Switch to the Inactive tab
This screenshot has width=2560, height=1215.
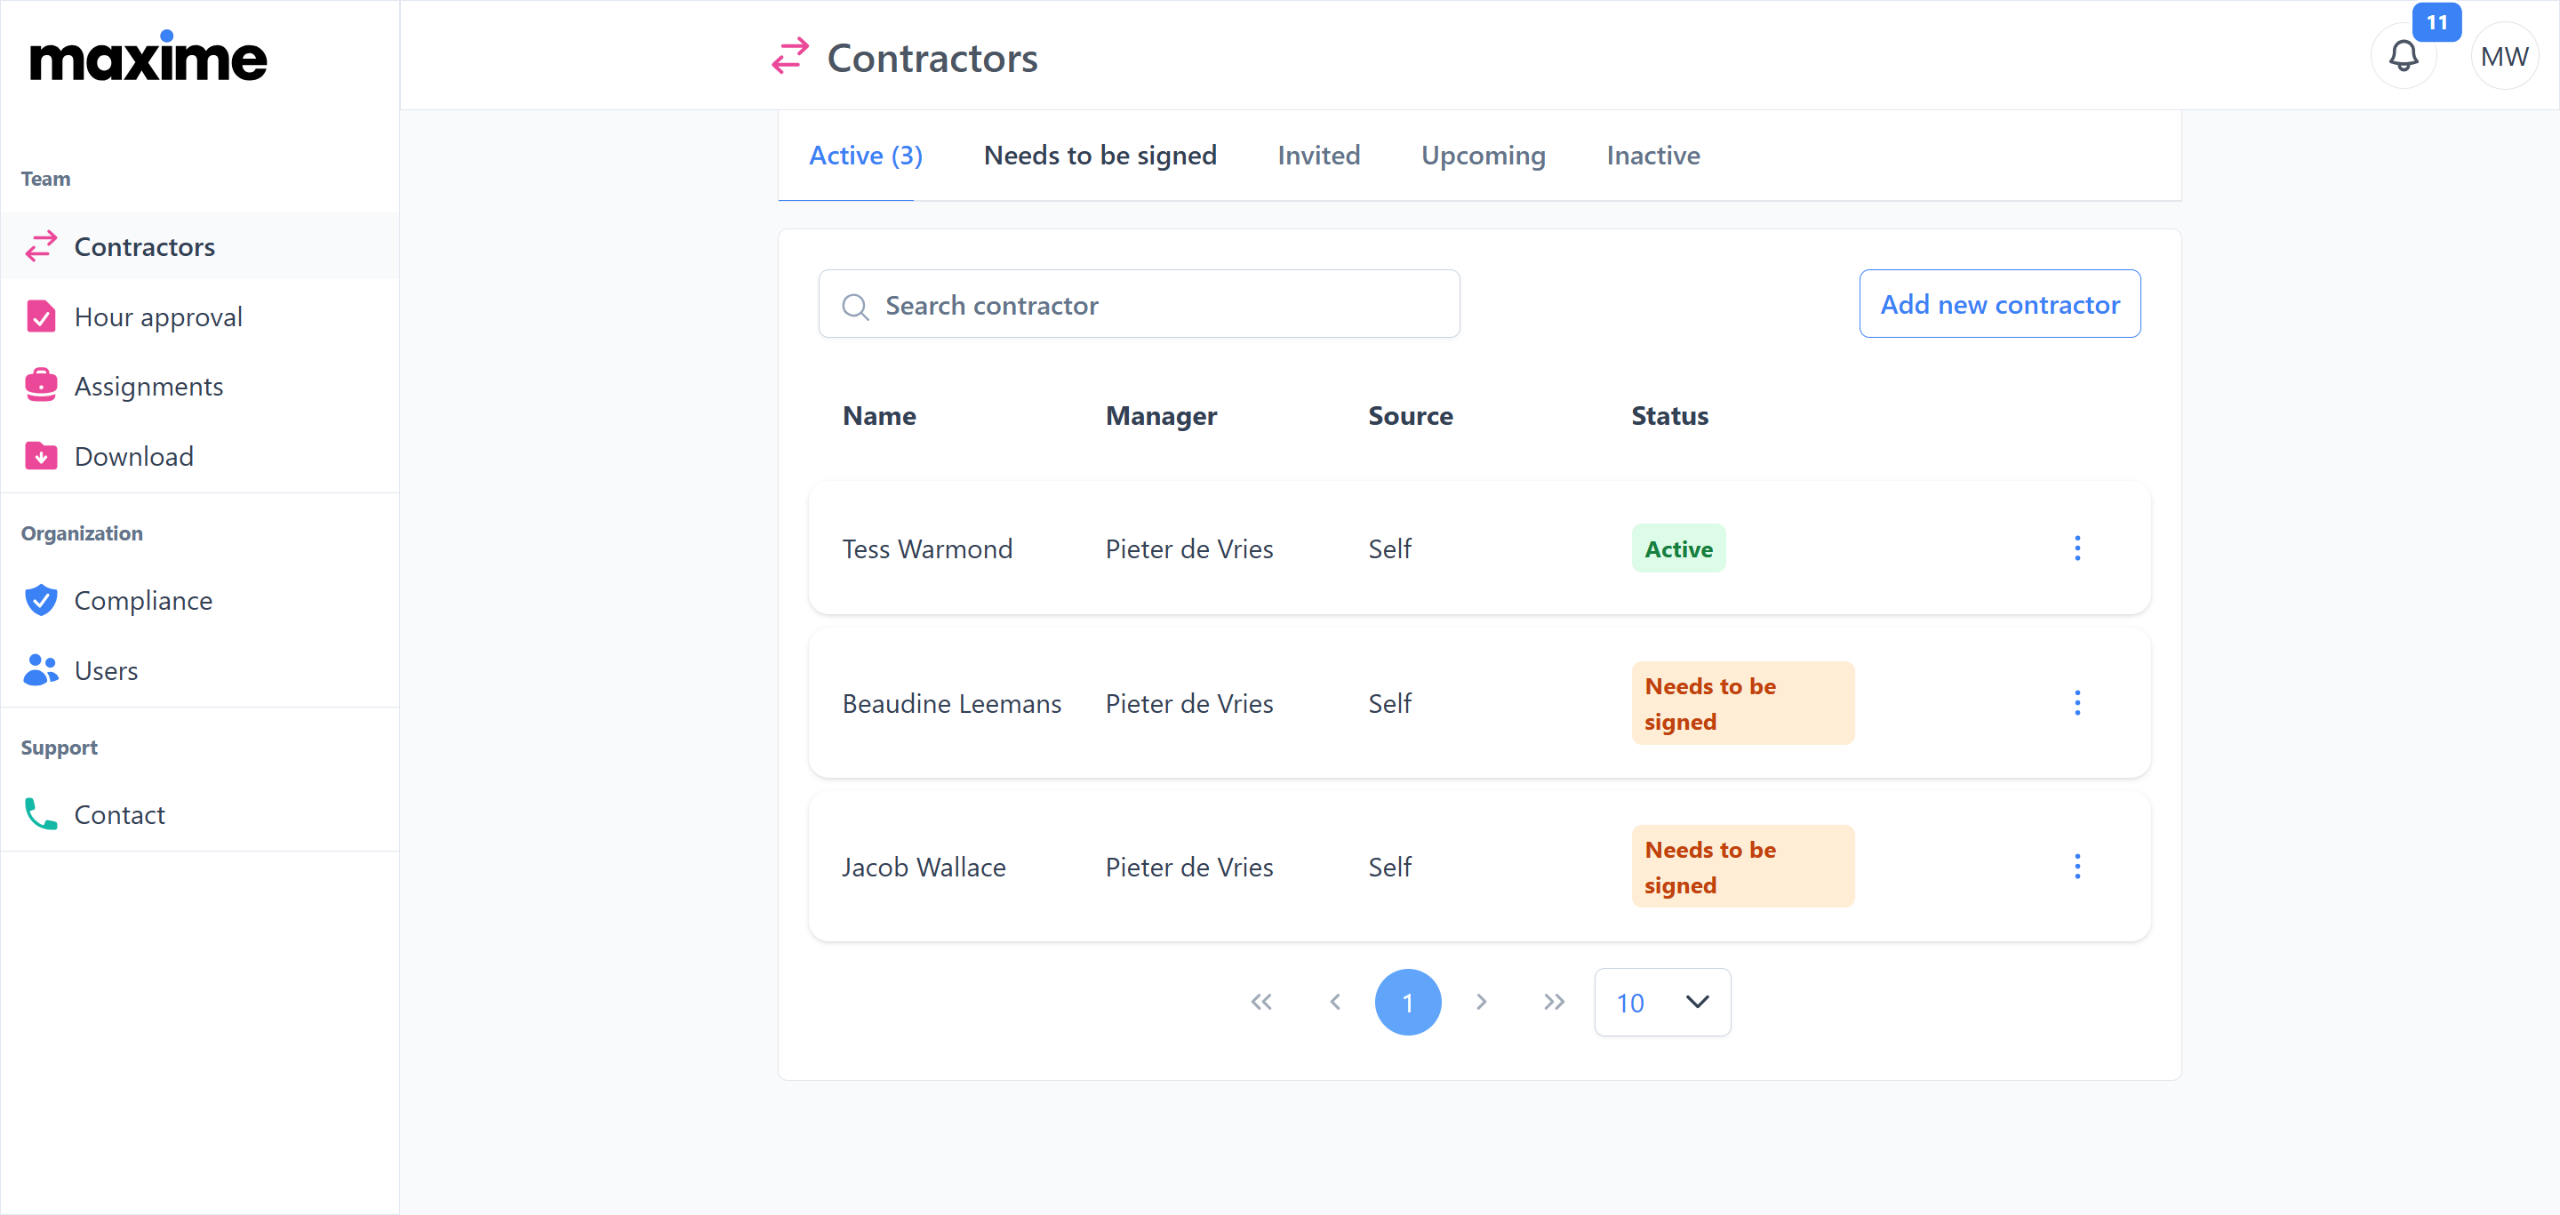coord(1653,156)
